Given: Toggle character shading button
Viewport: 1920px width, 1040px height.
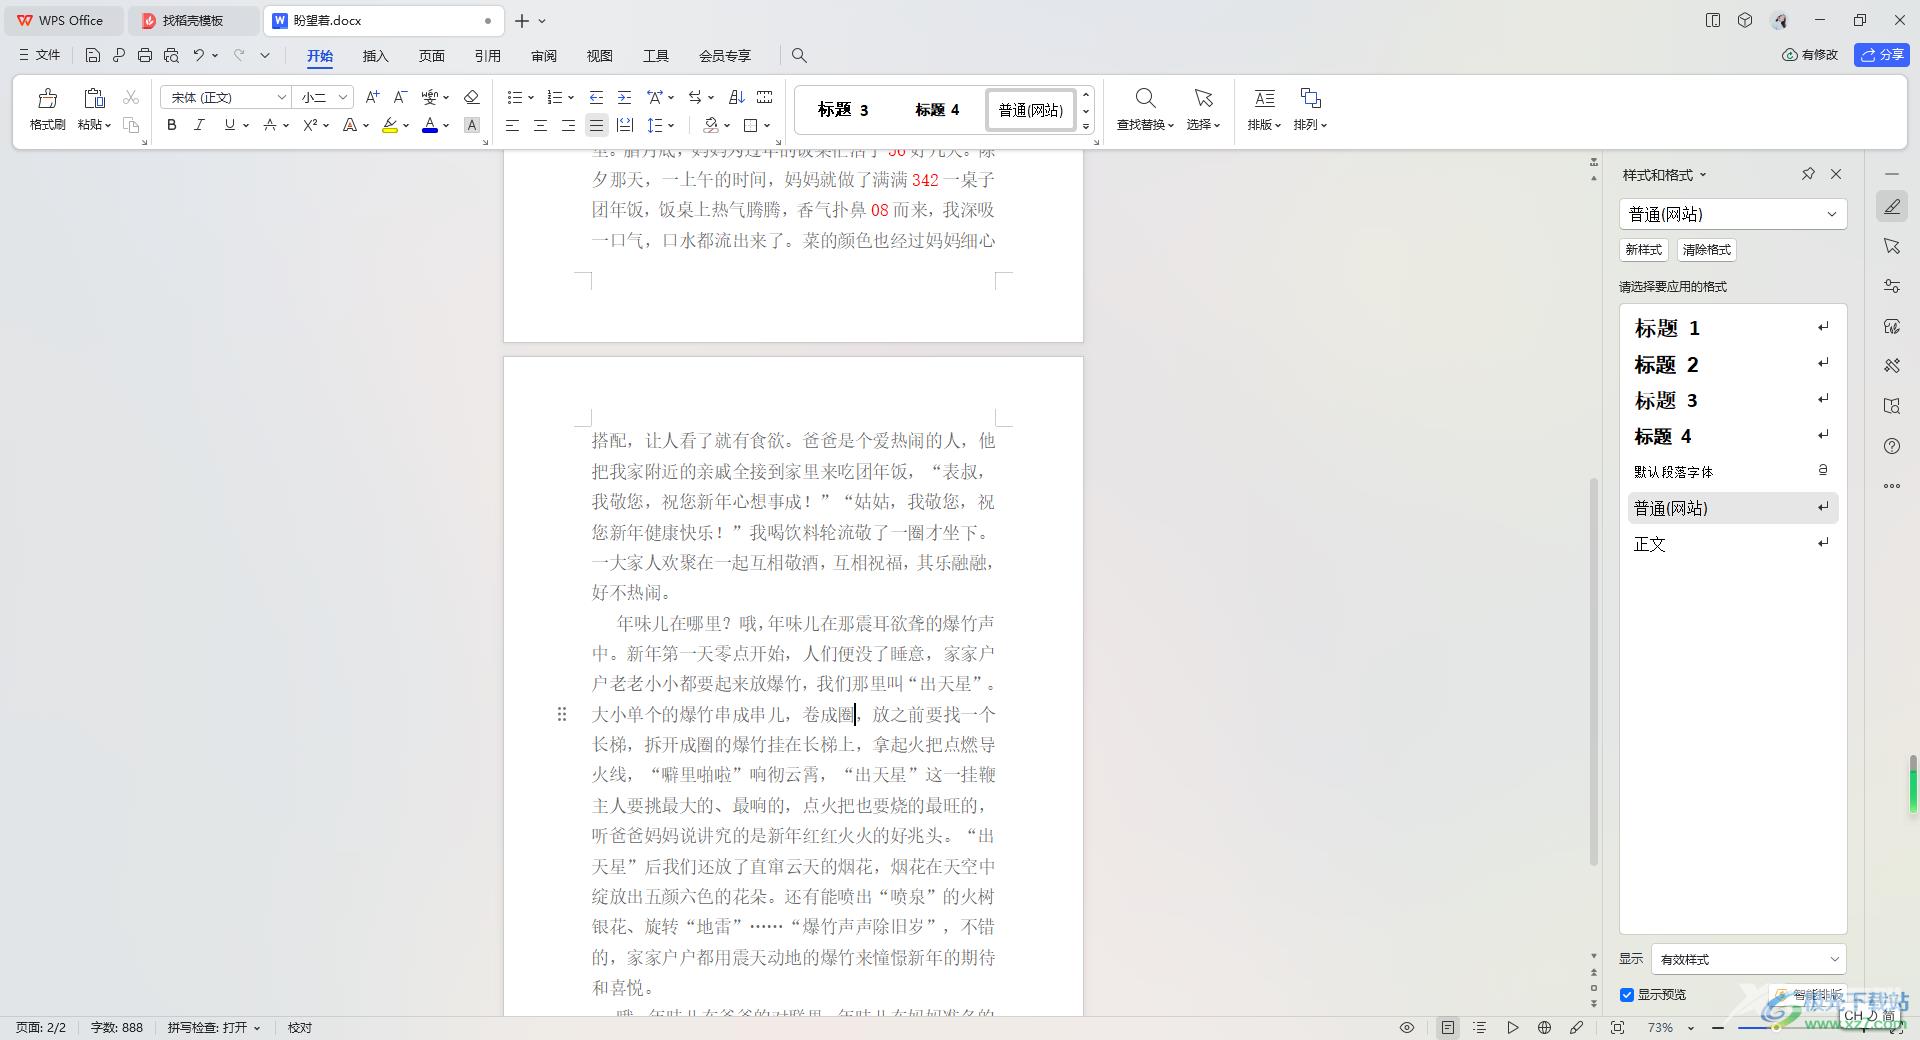Looking at the screenshot, I should 472,125.
